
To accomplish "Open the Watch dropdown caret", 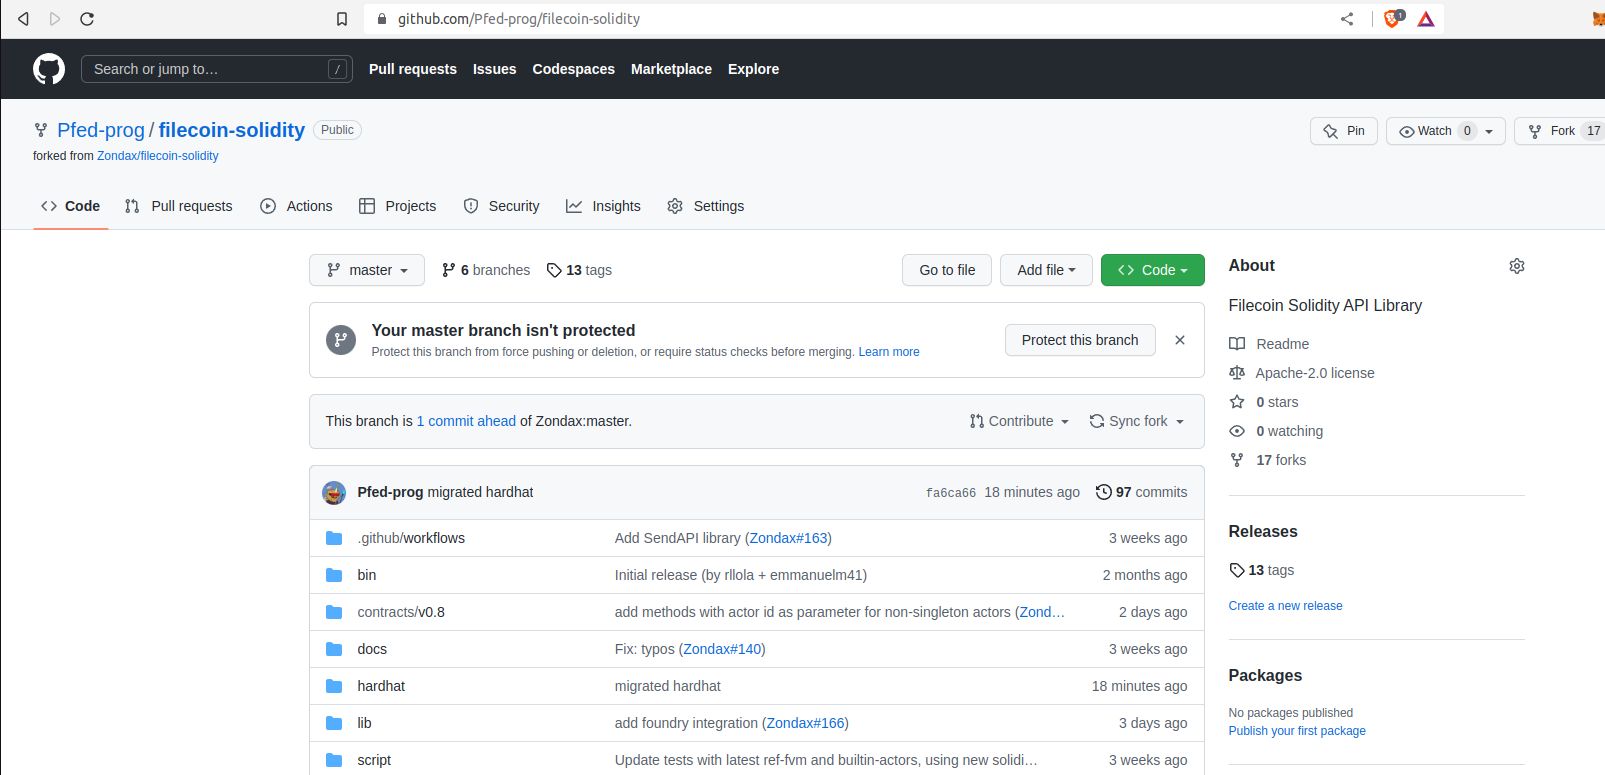I will [1489, 131].
